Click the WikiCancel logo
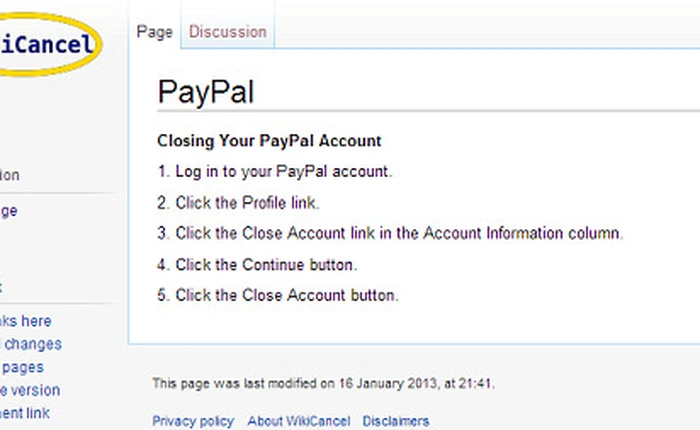 click(x=48, y=45)
